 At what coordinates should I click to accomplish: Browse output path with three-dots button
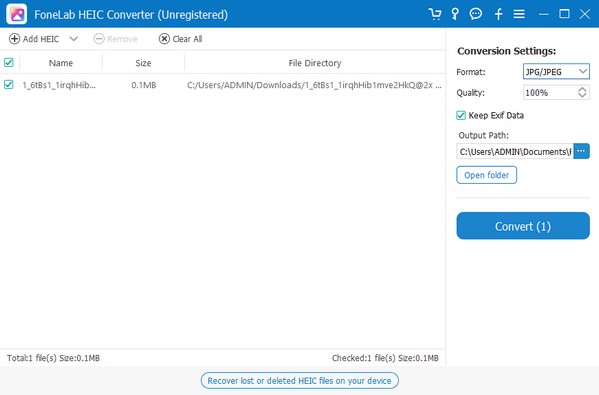coord(581,151)
